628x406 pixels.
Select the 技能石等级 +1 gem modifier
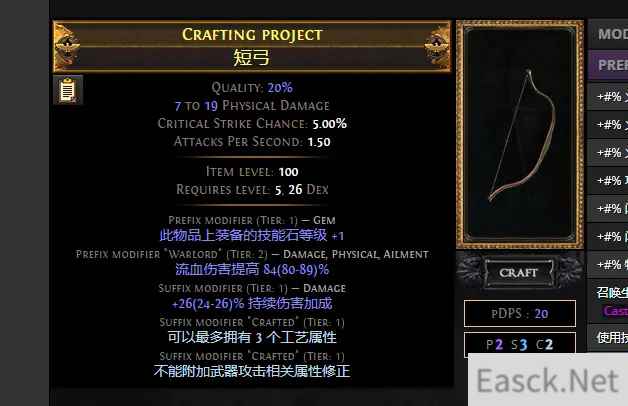(x=252, y=235)
